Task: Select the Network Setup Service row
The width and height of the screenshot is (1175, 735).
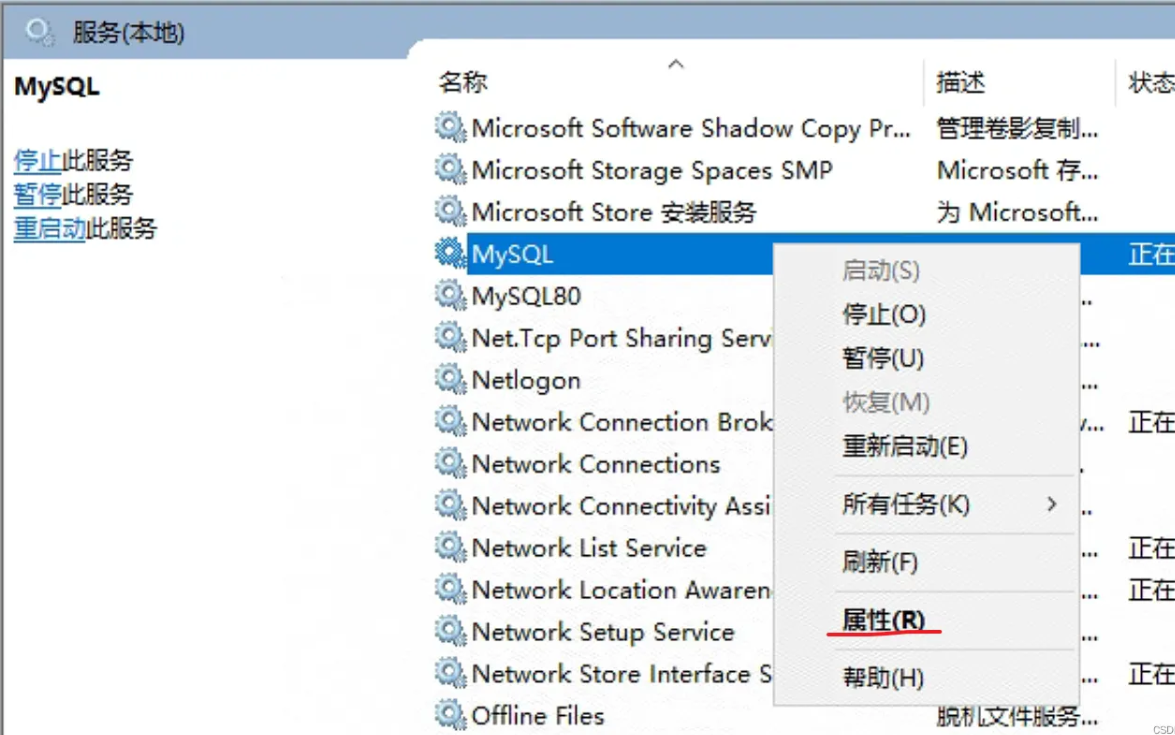Action: tap(602, 632)
